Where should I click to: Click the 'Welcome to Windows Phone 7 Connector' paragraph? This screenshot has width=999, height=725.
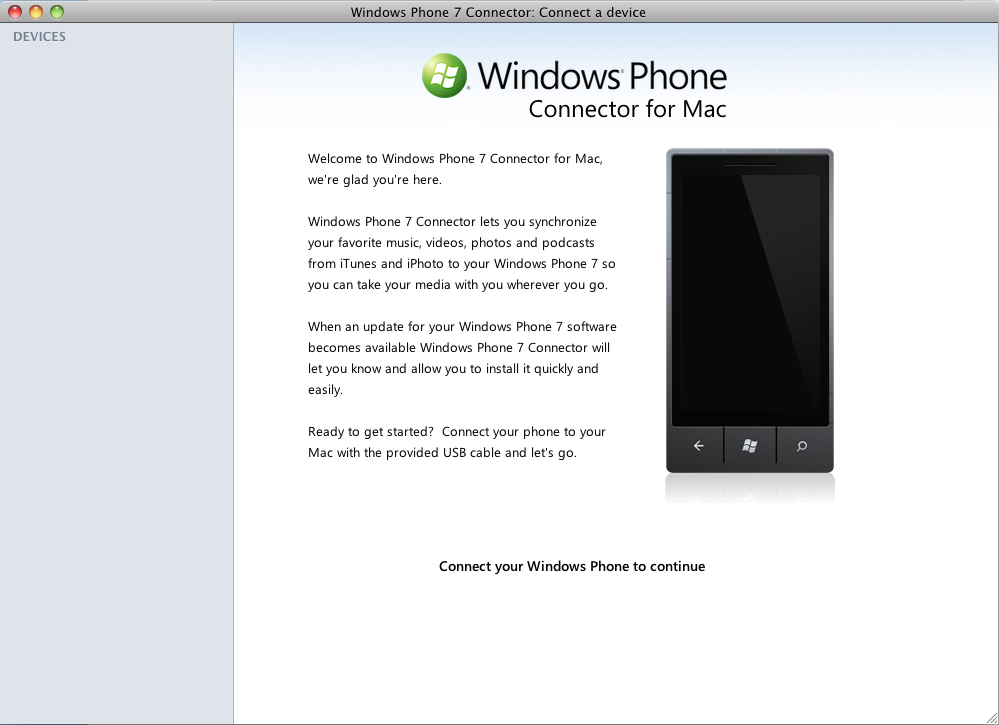[x=455, y=169]
